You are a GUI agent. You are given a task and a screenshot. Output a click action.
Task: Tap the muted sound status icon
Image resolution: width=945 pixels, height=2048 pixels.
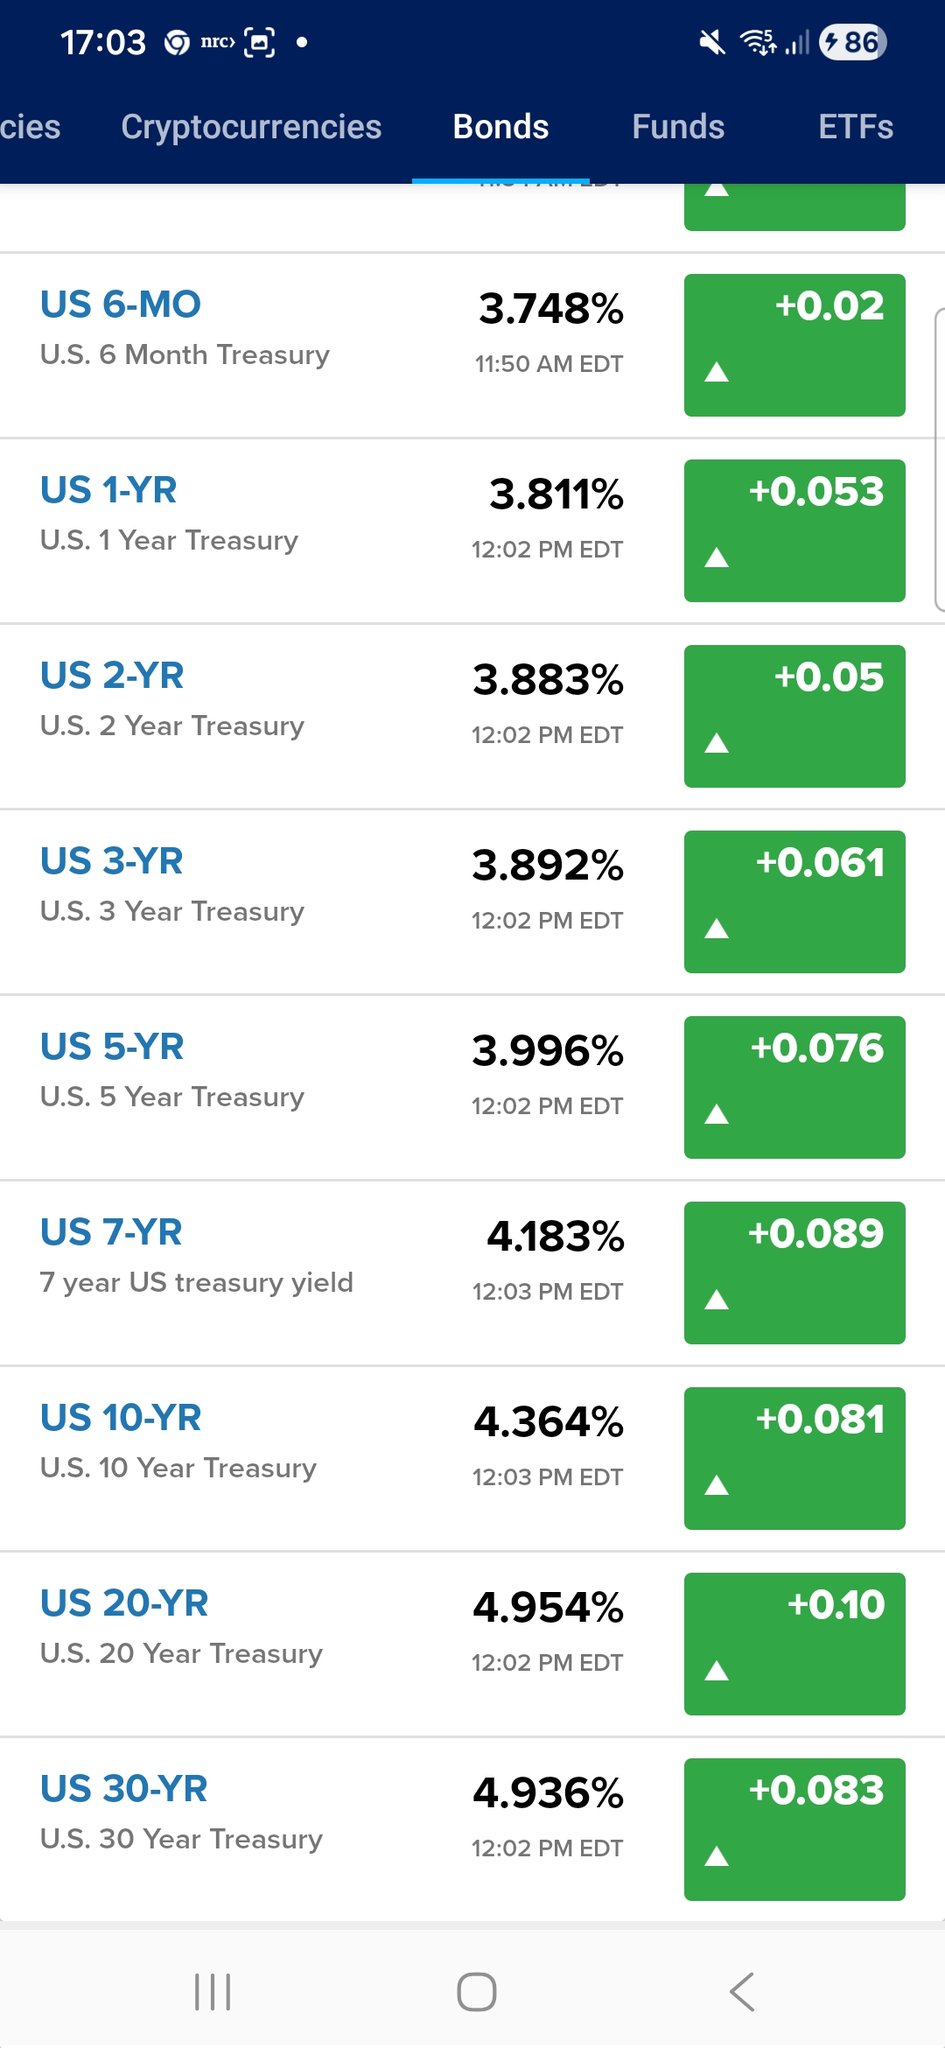click(x=712, y=42)
